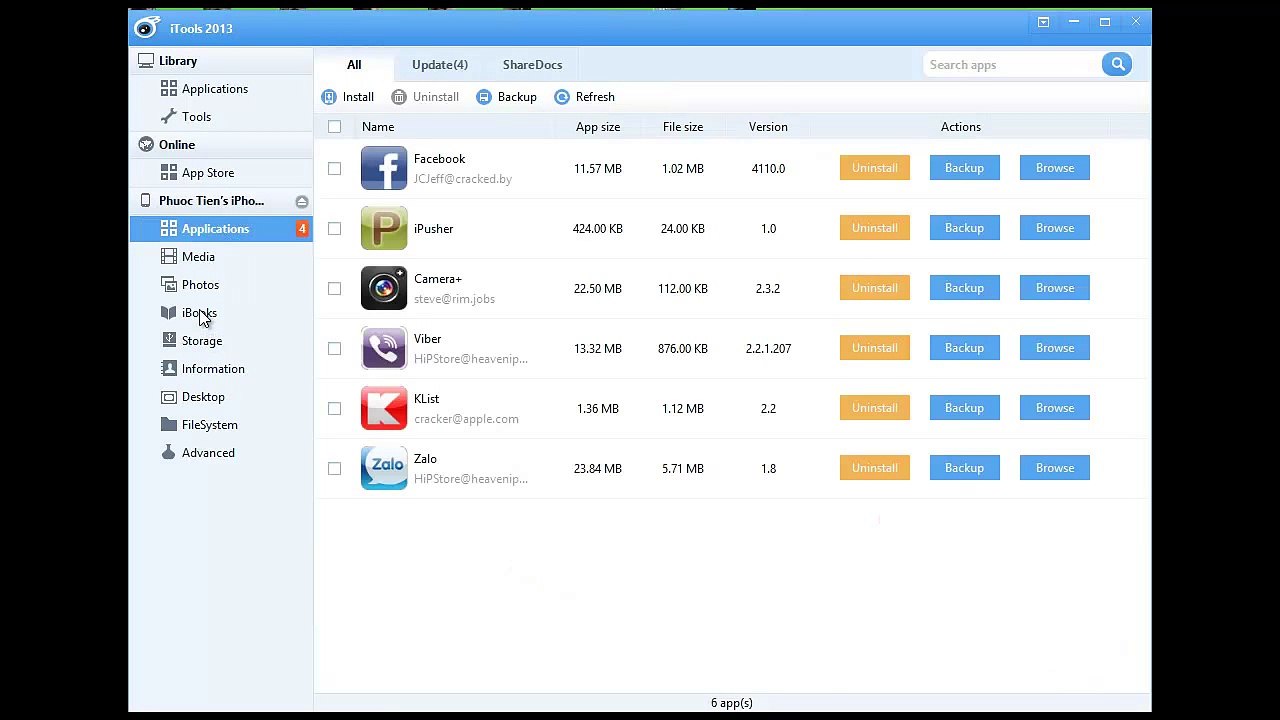Click the Facebook app icon
1280x720 pixels.
tap(384, 168)
